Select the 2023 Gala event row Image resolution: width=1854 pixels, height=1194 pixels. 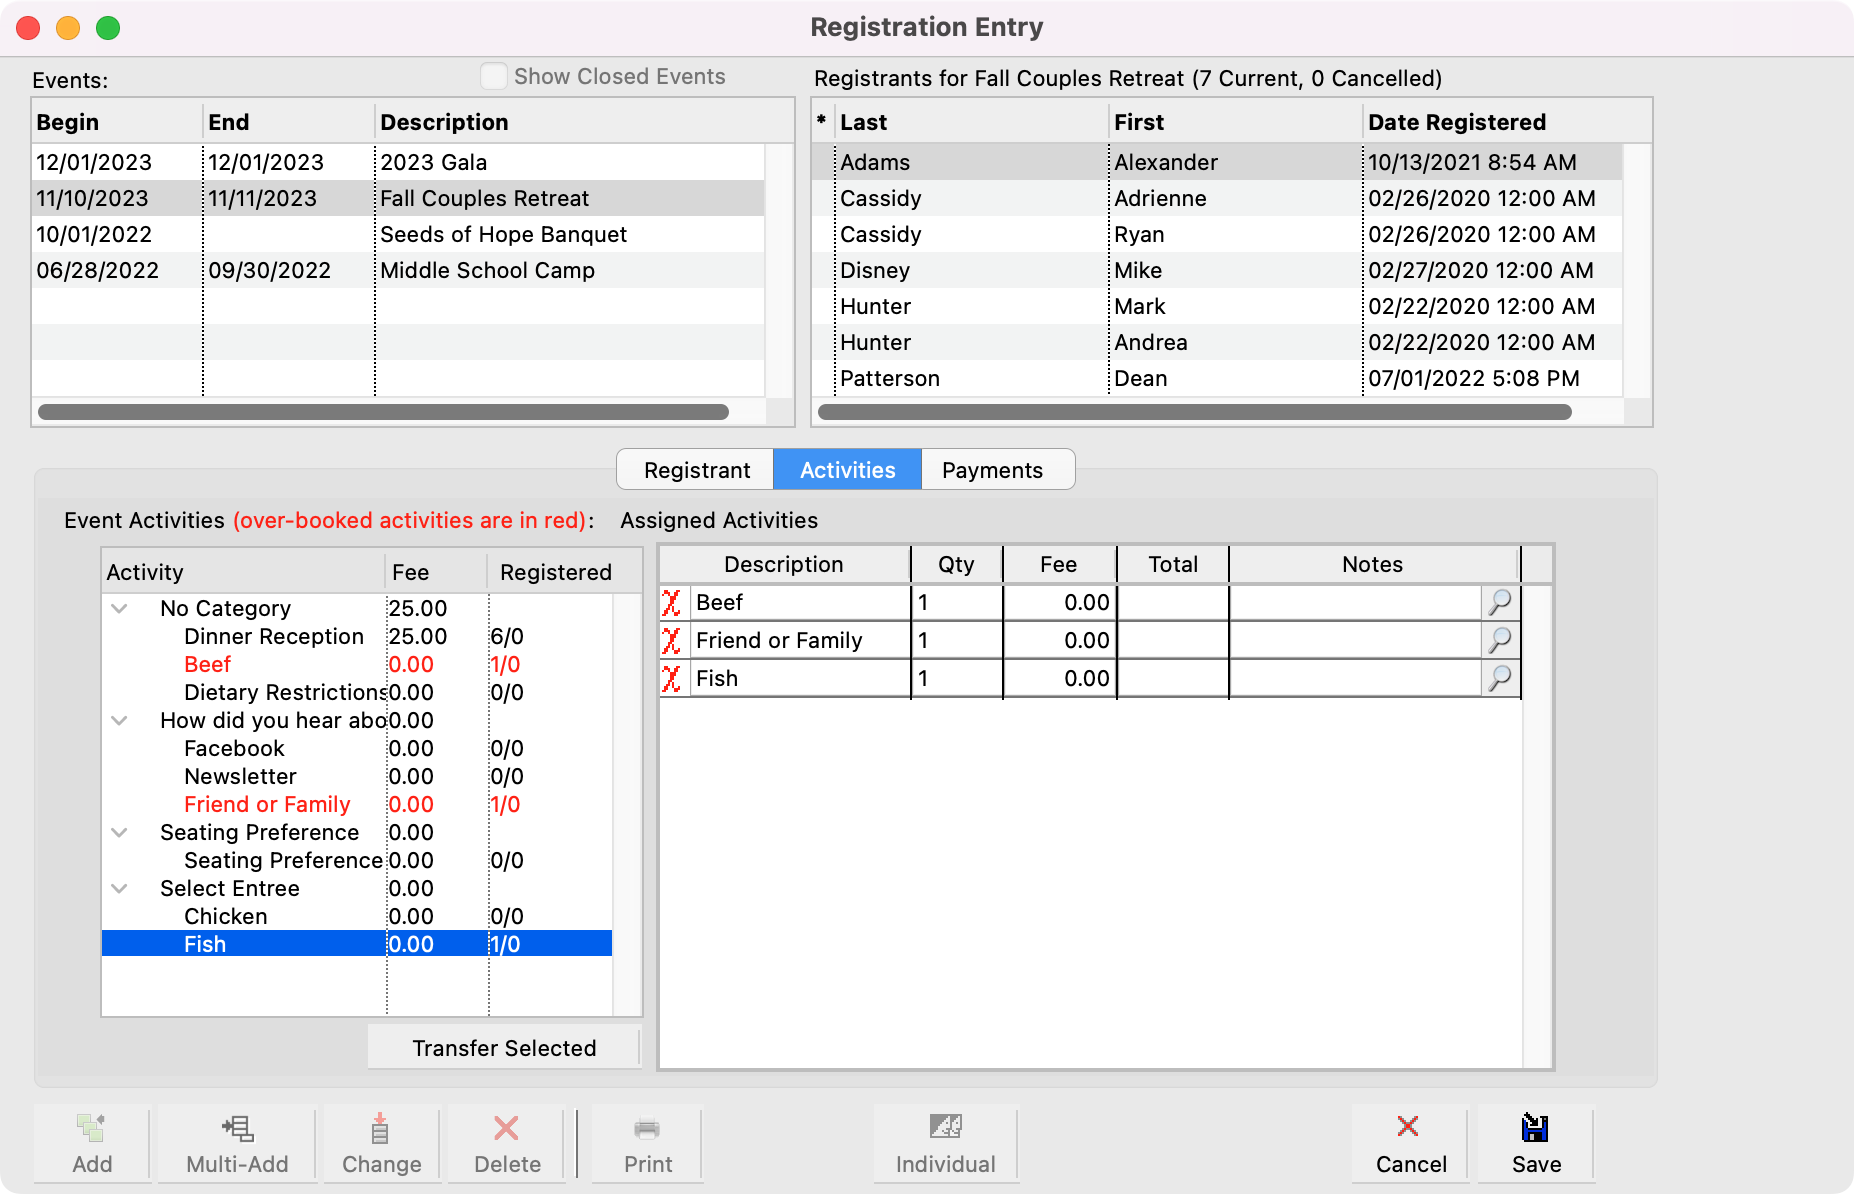(434, 163)
